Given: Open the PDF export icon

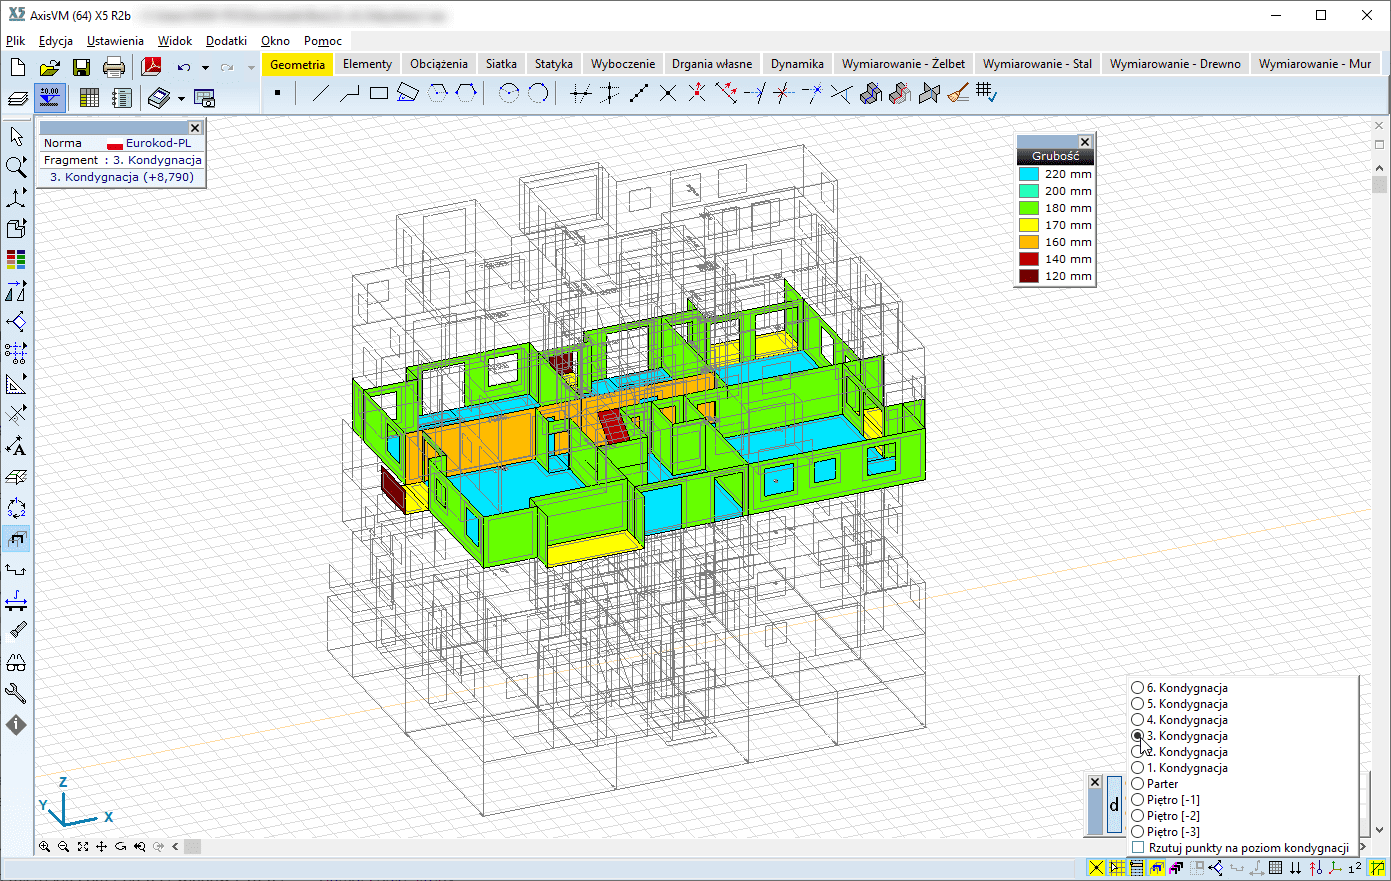Looking at the screenshot, I should (x=151, y=68).
